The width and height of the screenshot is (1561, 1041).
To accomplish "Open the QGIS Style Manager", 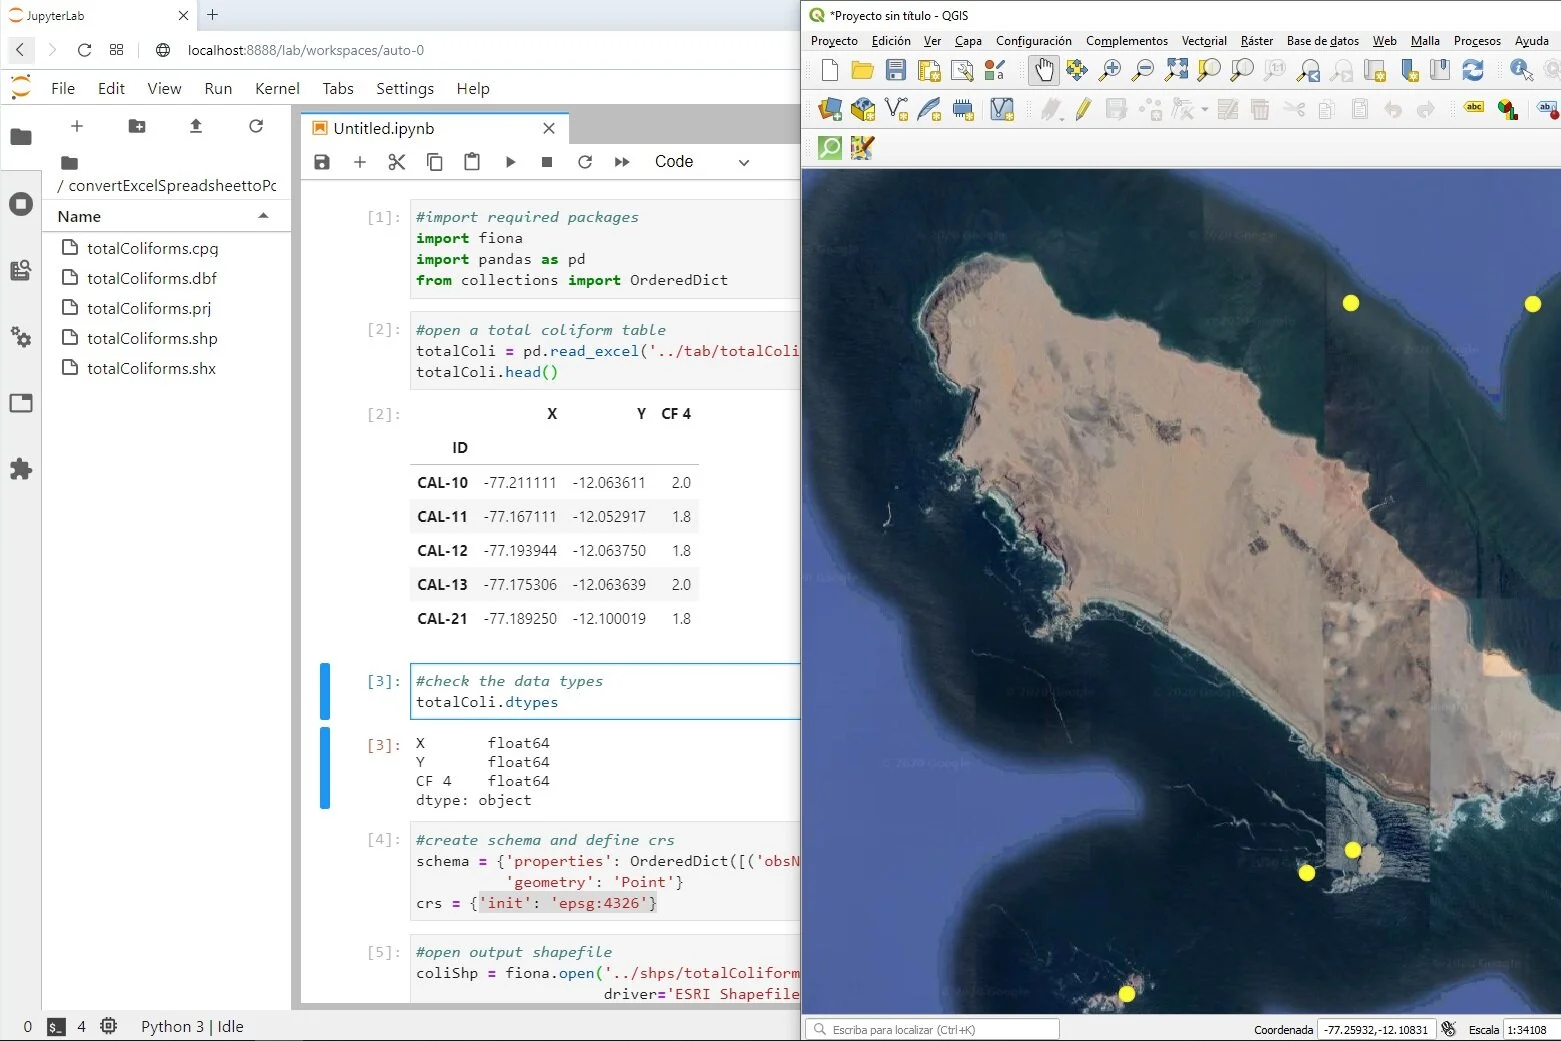I will click(993, 70).
